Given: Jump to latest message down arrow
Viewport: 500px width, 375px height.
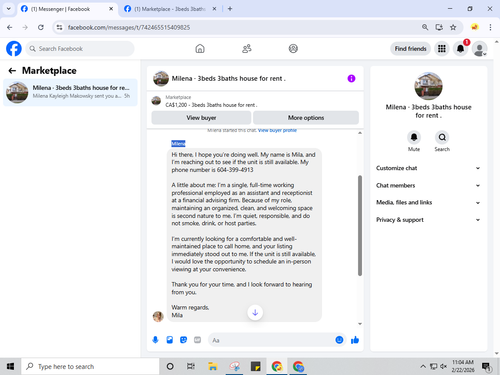Looking at the screenshot, I should click(x=255, y=313).
